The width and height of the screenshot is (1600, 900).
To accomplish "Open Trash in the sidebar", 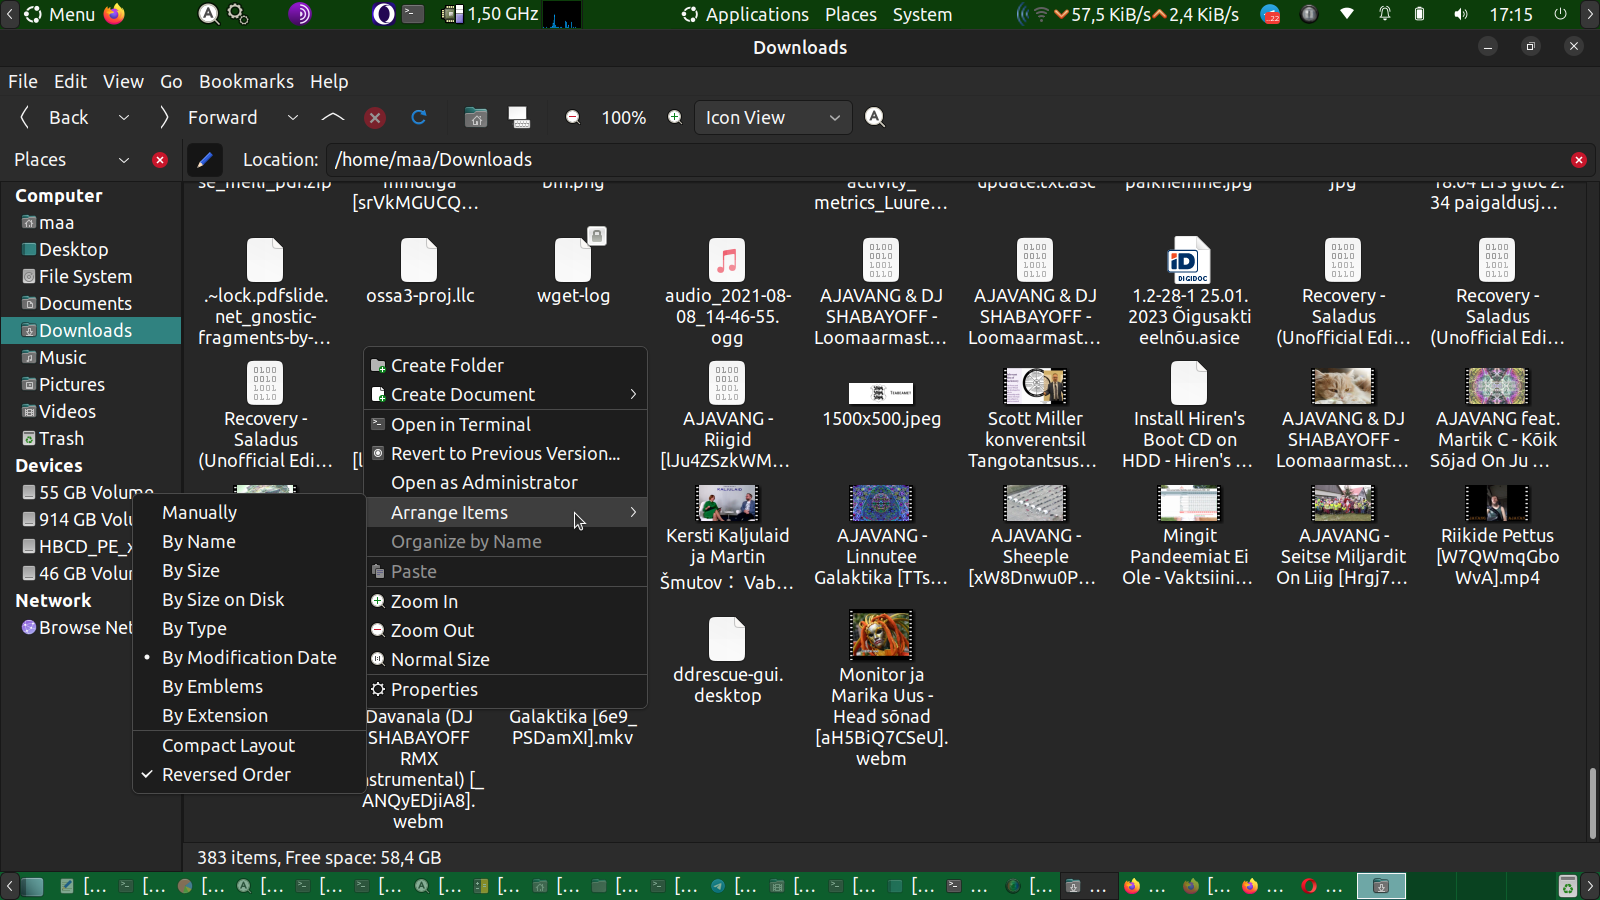I will (x=61, y=439).
